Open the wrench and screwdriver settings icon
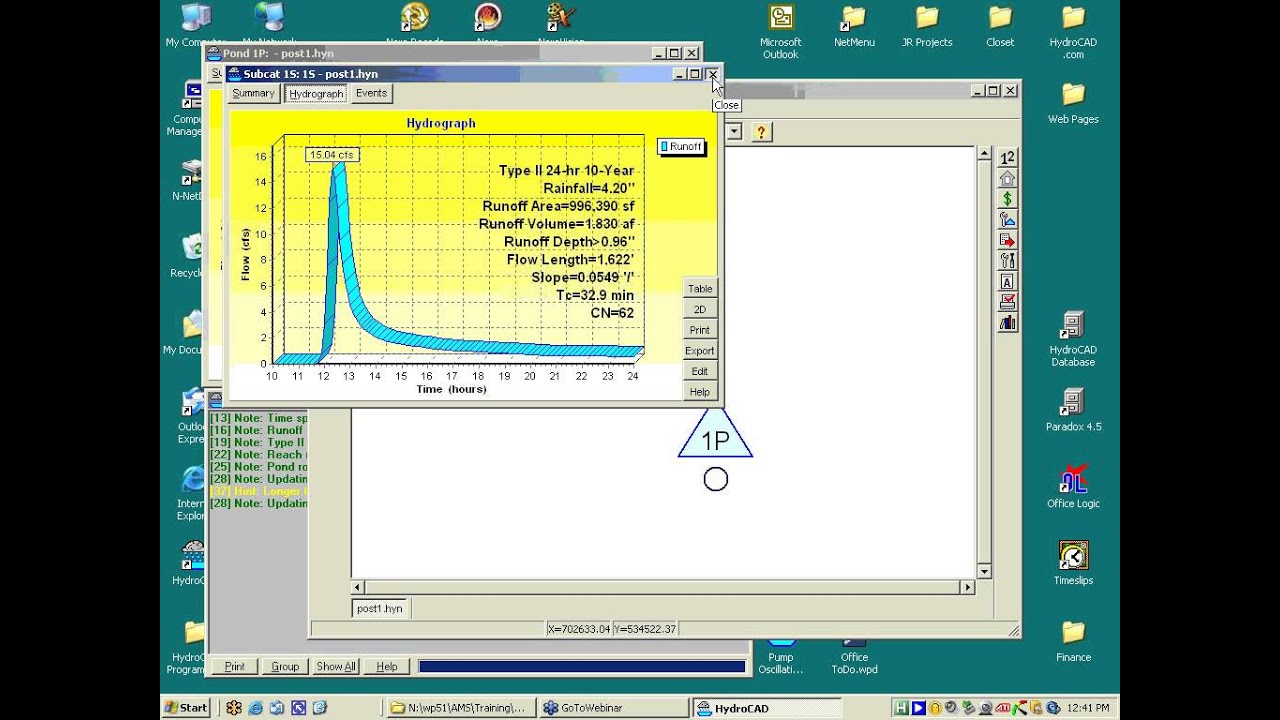Image resolution: width=1280 pixels, height=720 pixels. click(1007, 261)
